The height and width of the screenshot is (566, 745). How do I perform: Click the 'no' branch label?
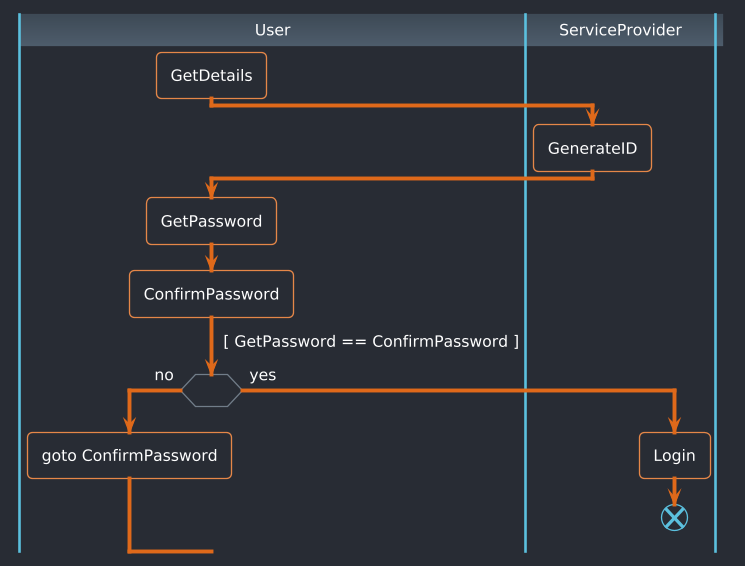tap(164, 375)
